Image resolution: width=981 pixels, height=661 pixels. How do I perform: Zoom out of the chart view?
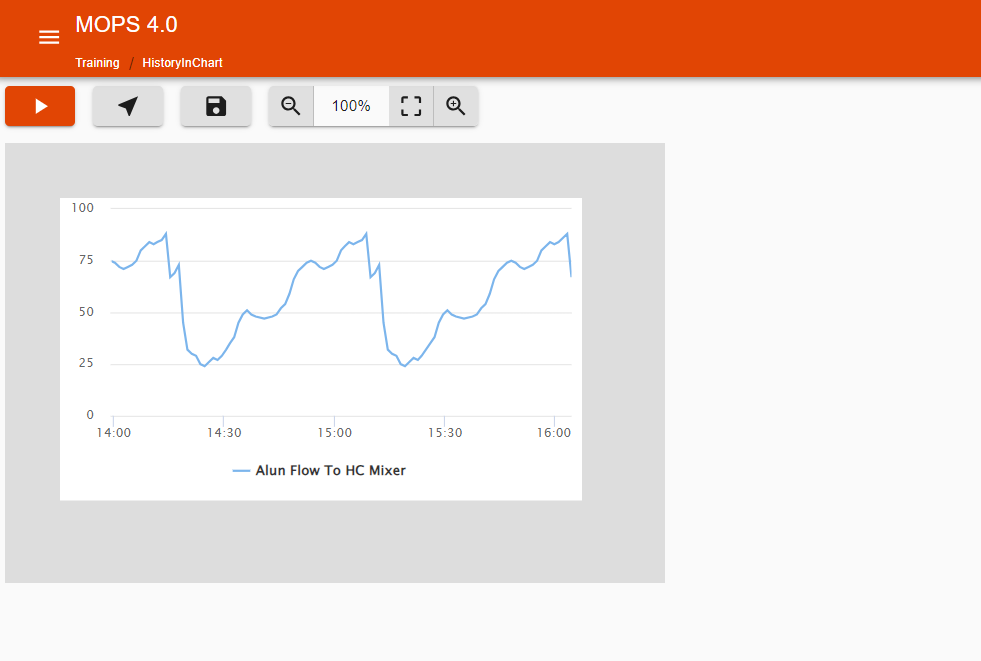pyautogui.click(x=291, y=105)
